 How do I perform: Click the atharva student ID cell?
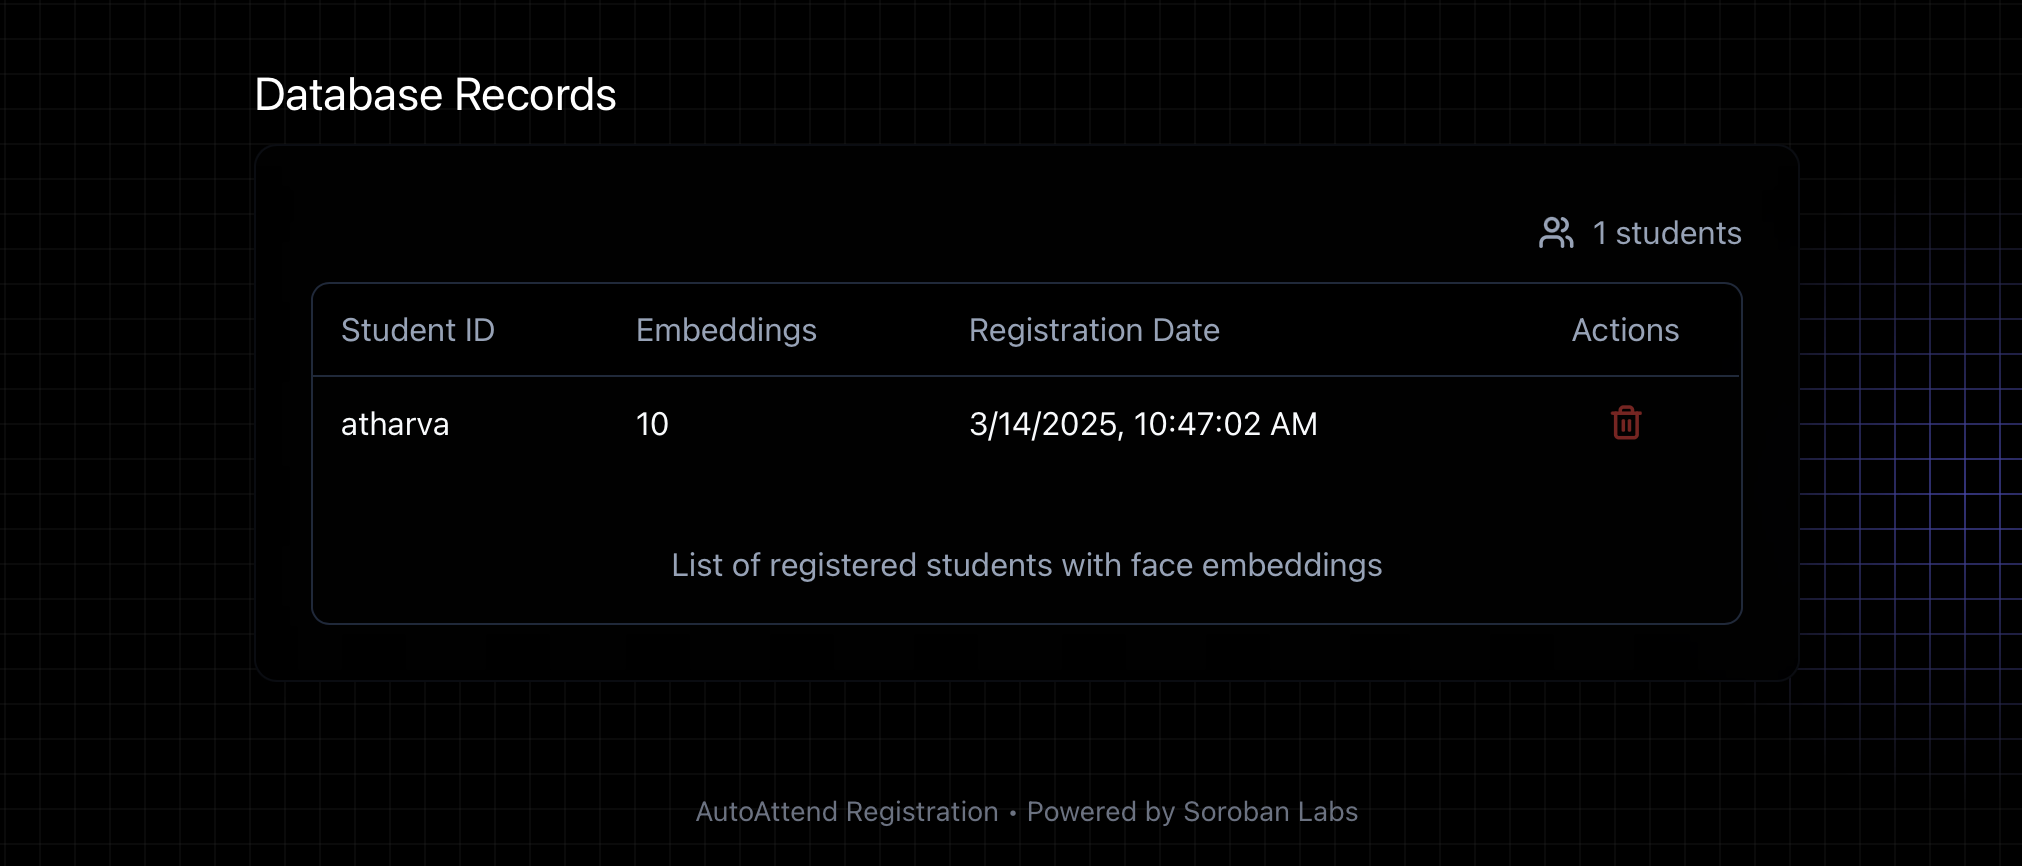coord(395,424)
